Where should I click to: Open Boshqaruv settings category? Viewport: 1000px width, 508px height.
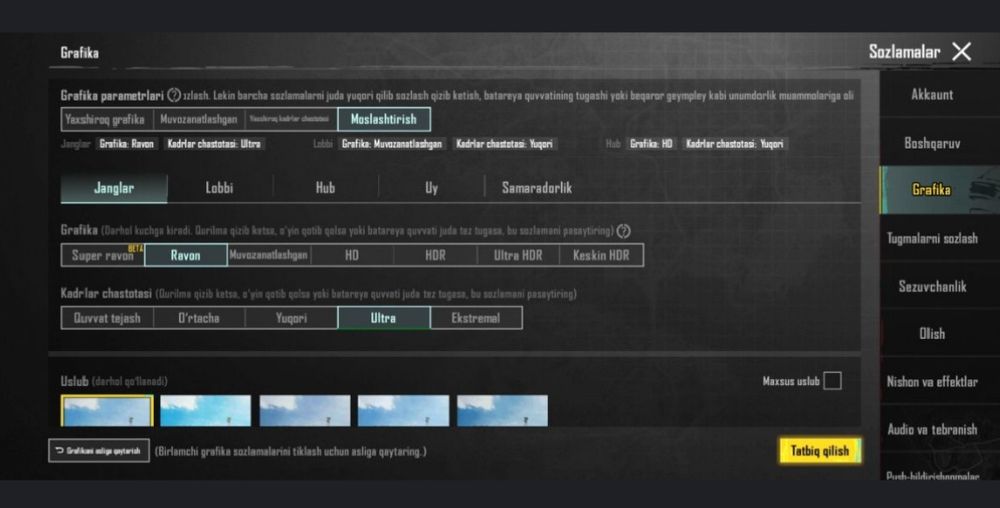click(932, 143)
